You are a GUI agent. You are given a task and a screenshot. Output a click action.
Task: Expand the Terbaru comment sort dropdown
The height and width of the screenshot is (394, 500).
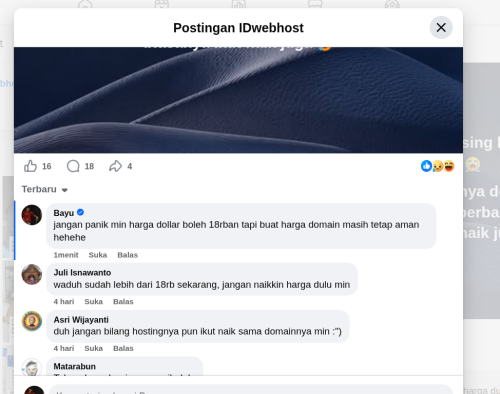pos(45,189)
